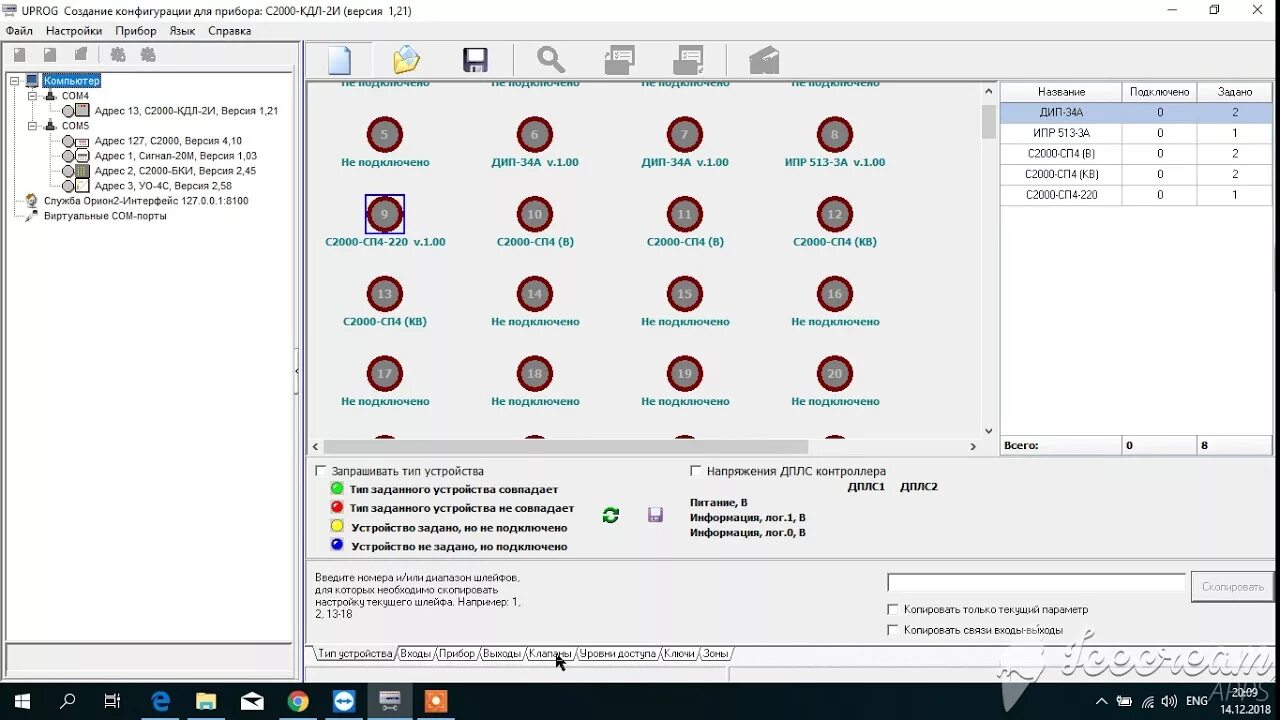The width and height of the screenshot is (1280, 720).
Task: Click the greyed box icon in top toolbar
Action: click(x=764, y=60)
